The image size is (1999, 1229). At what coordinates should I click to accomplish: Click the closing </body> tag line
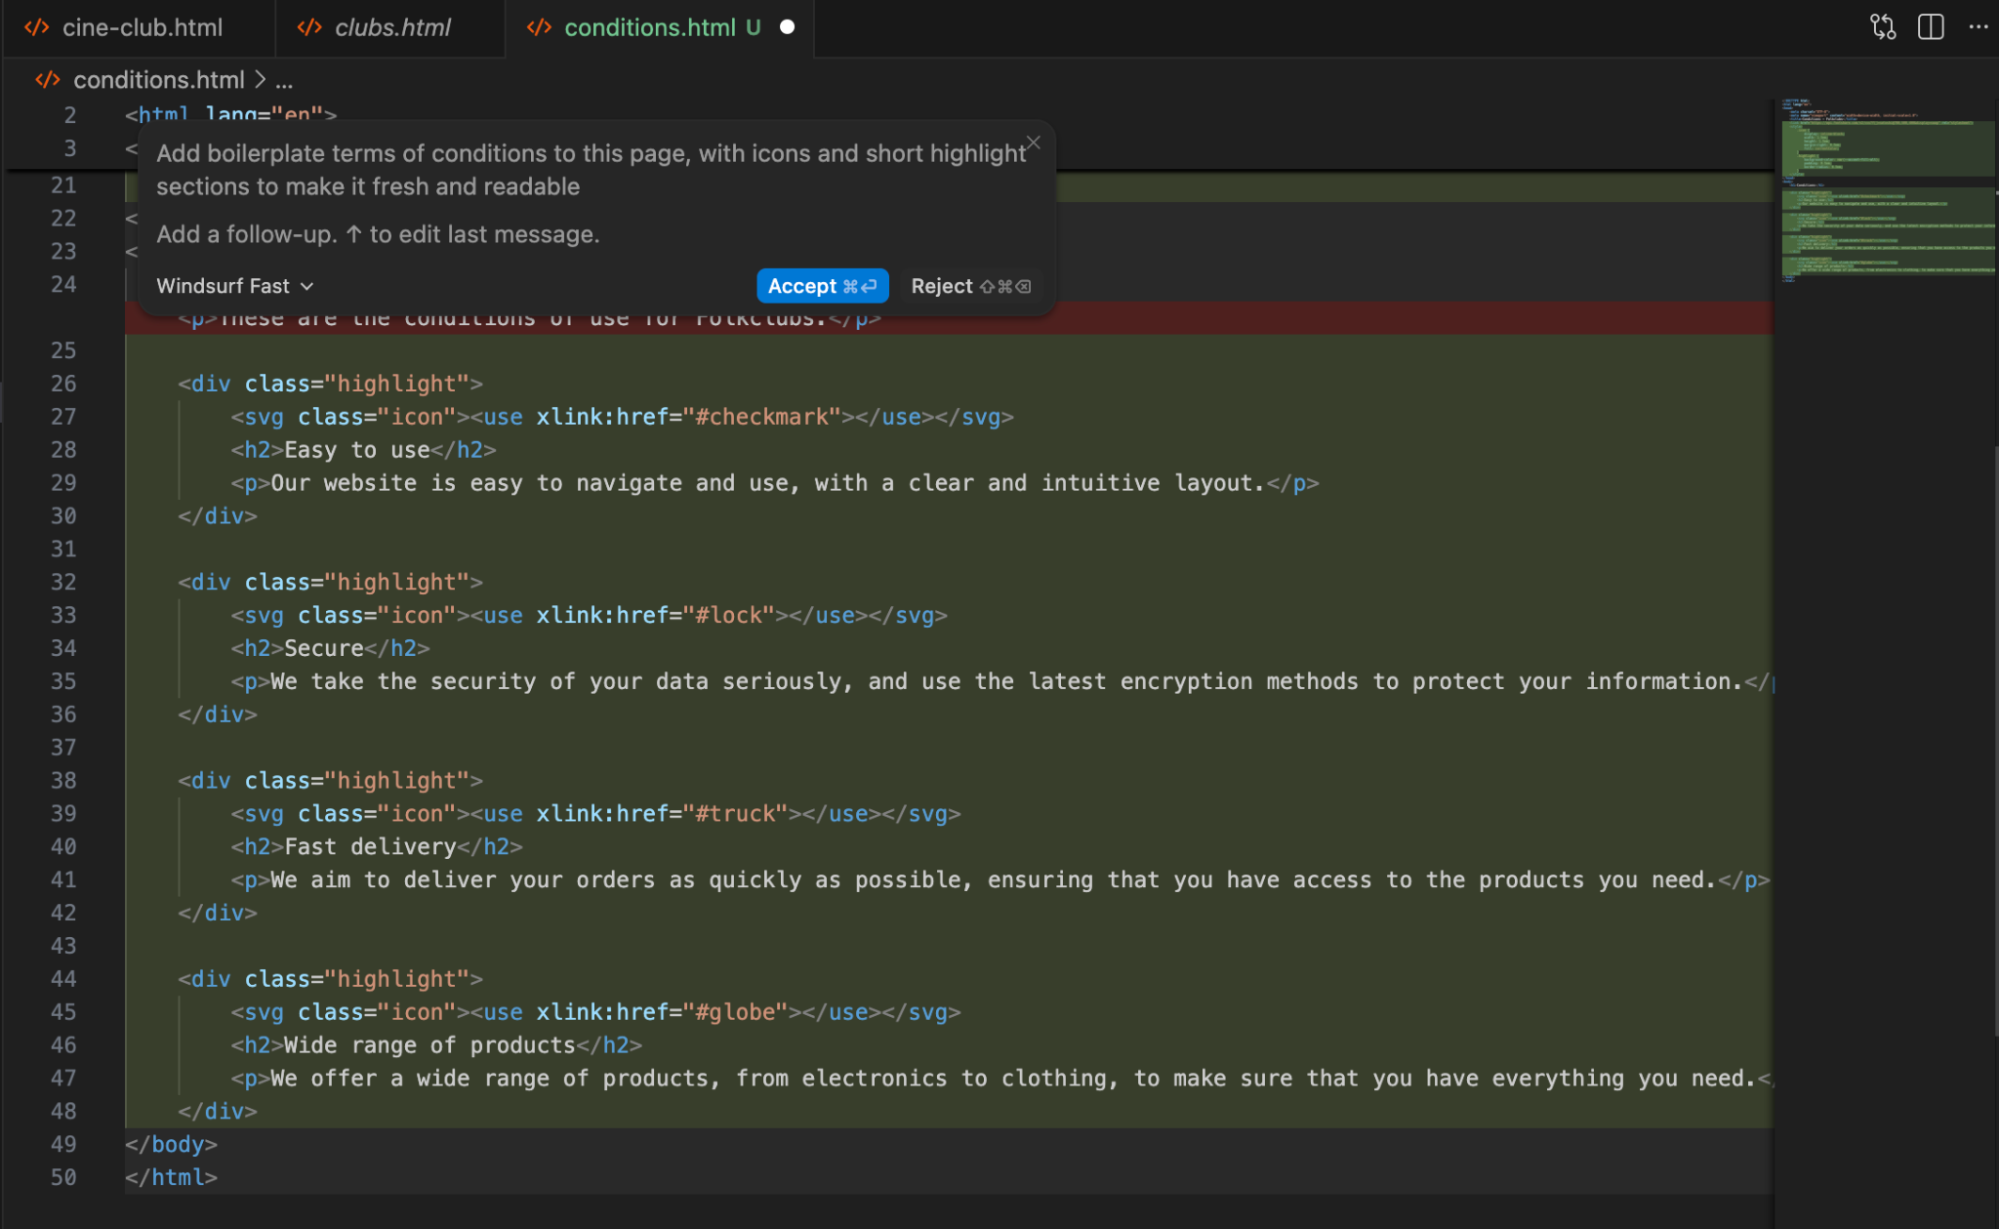[171, 1144]
